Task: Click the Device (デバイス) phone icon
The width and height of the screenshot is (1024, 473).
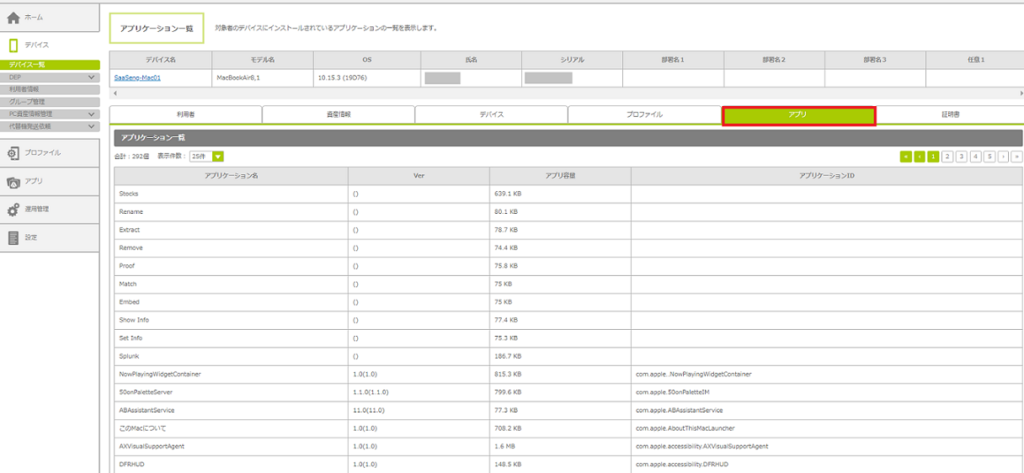Action: tap(13, 45)
